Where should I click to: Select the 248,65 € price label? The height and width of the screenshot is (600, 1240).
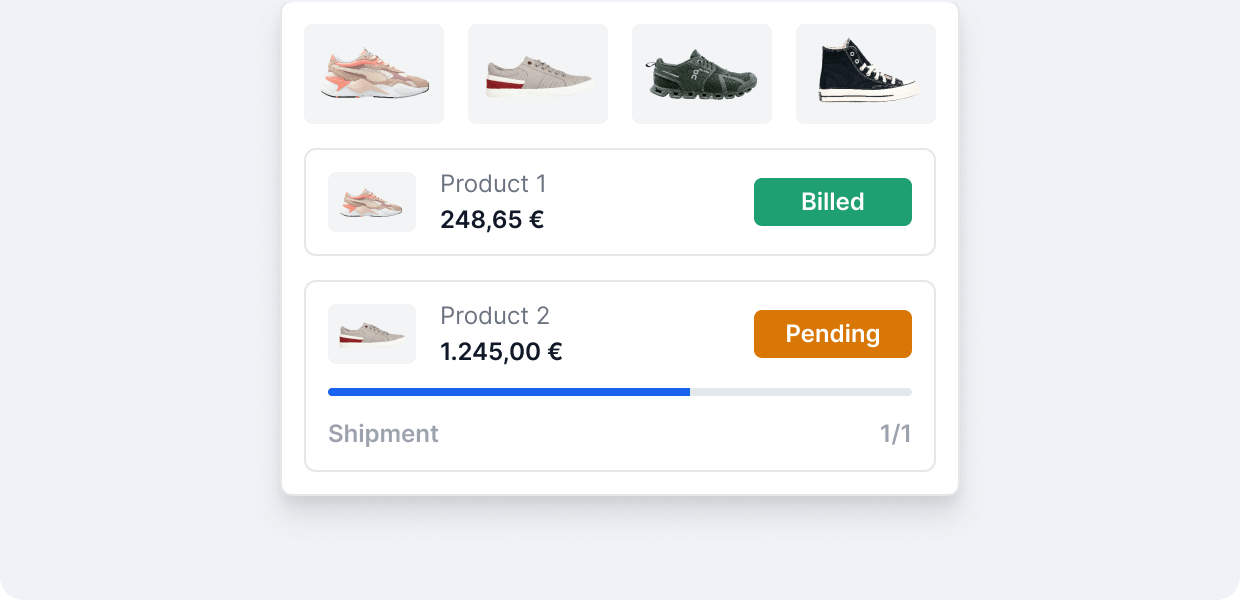tap(492, 220)
